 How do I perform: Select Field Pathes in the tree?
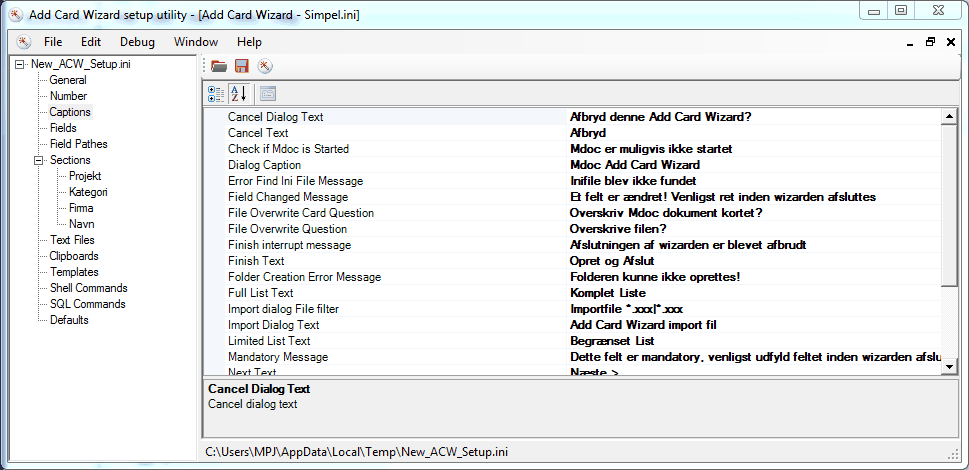point(78,144)
